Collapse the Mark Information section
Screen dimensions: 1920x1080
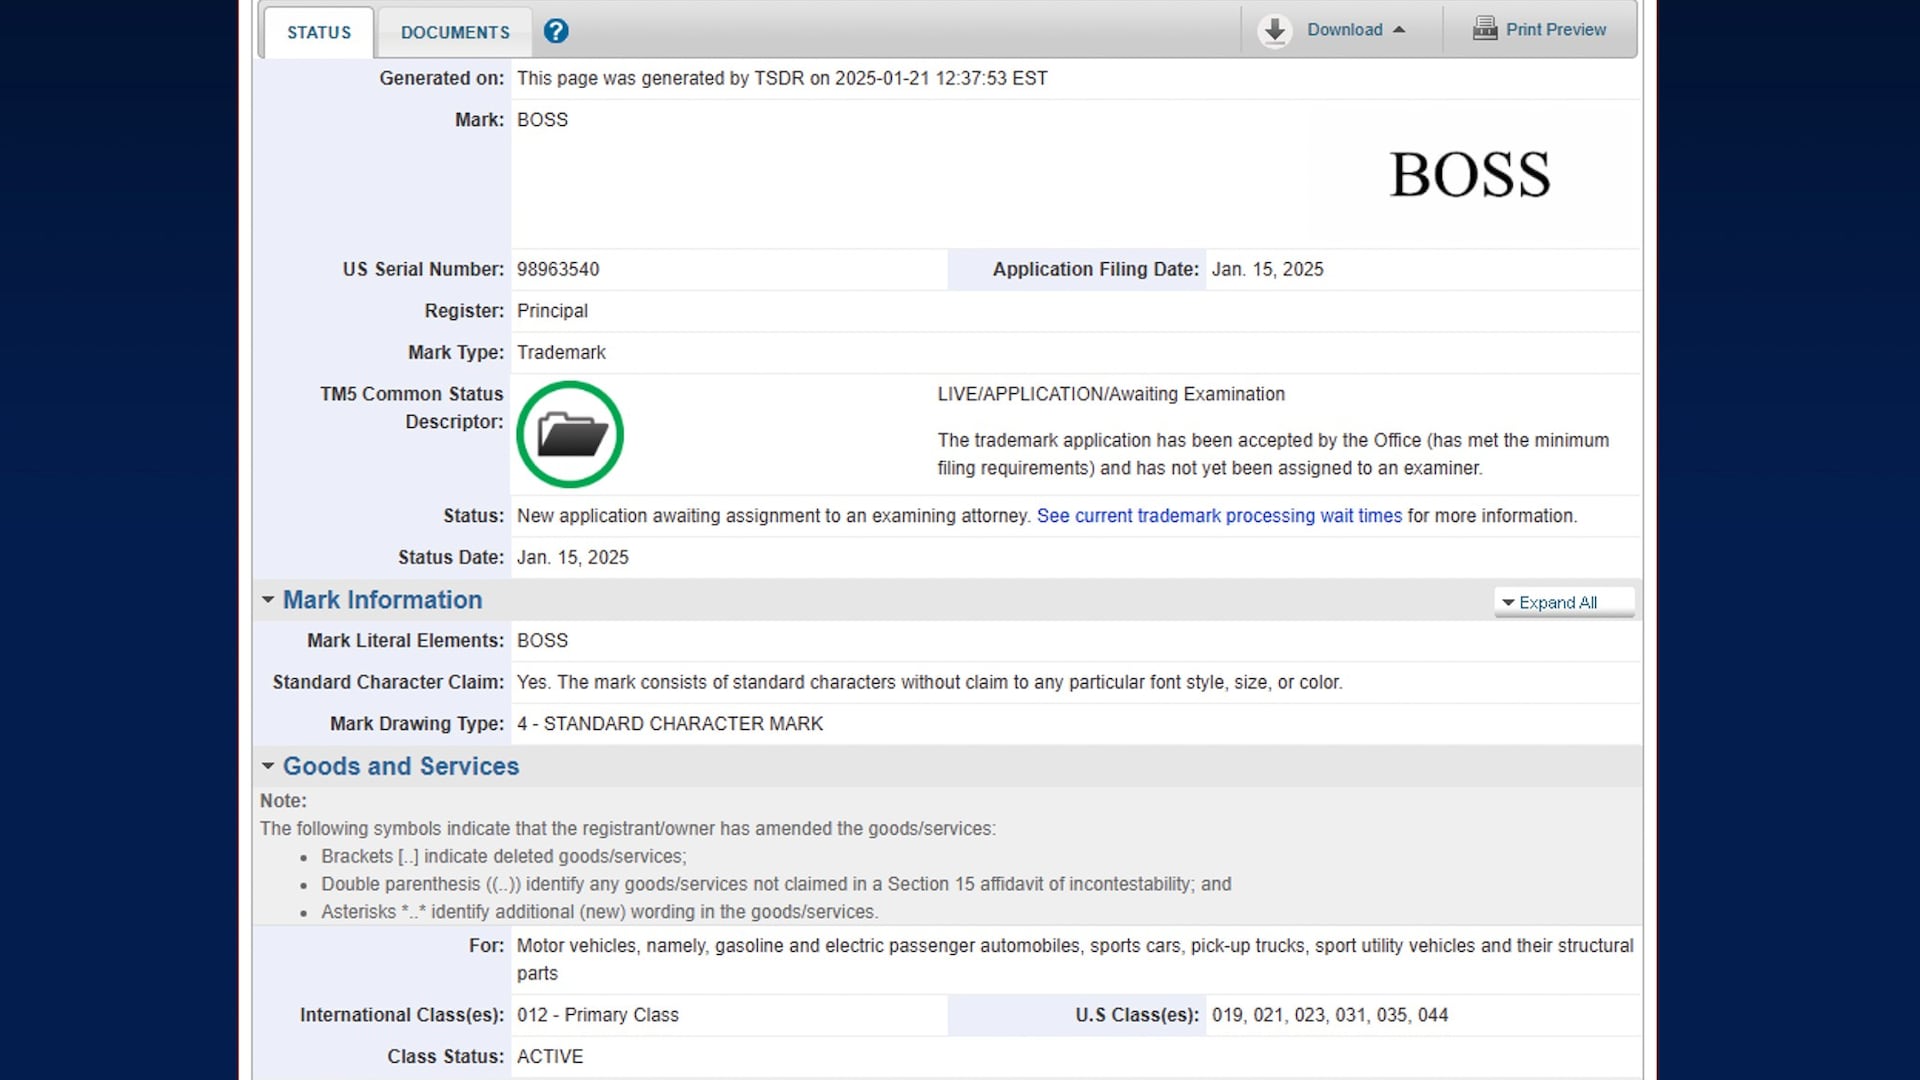click(x=268, y=600)
